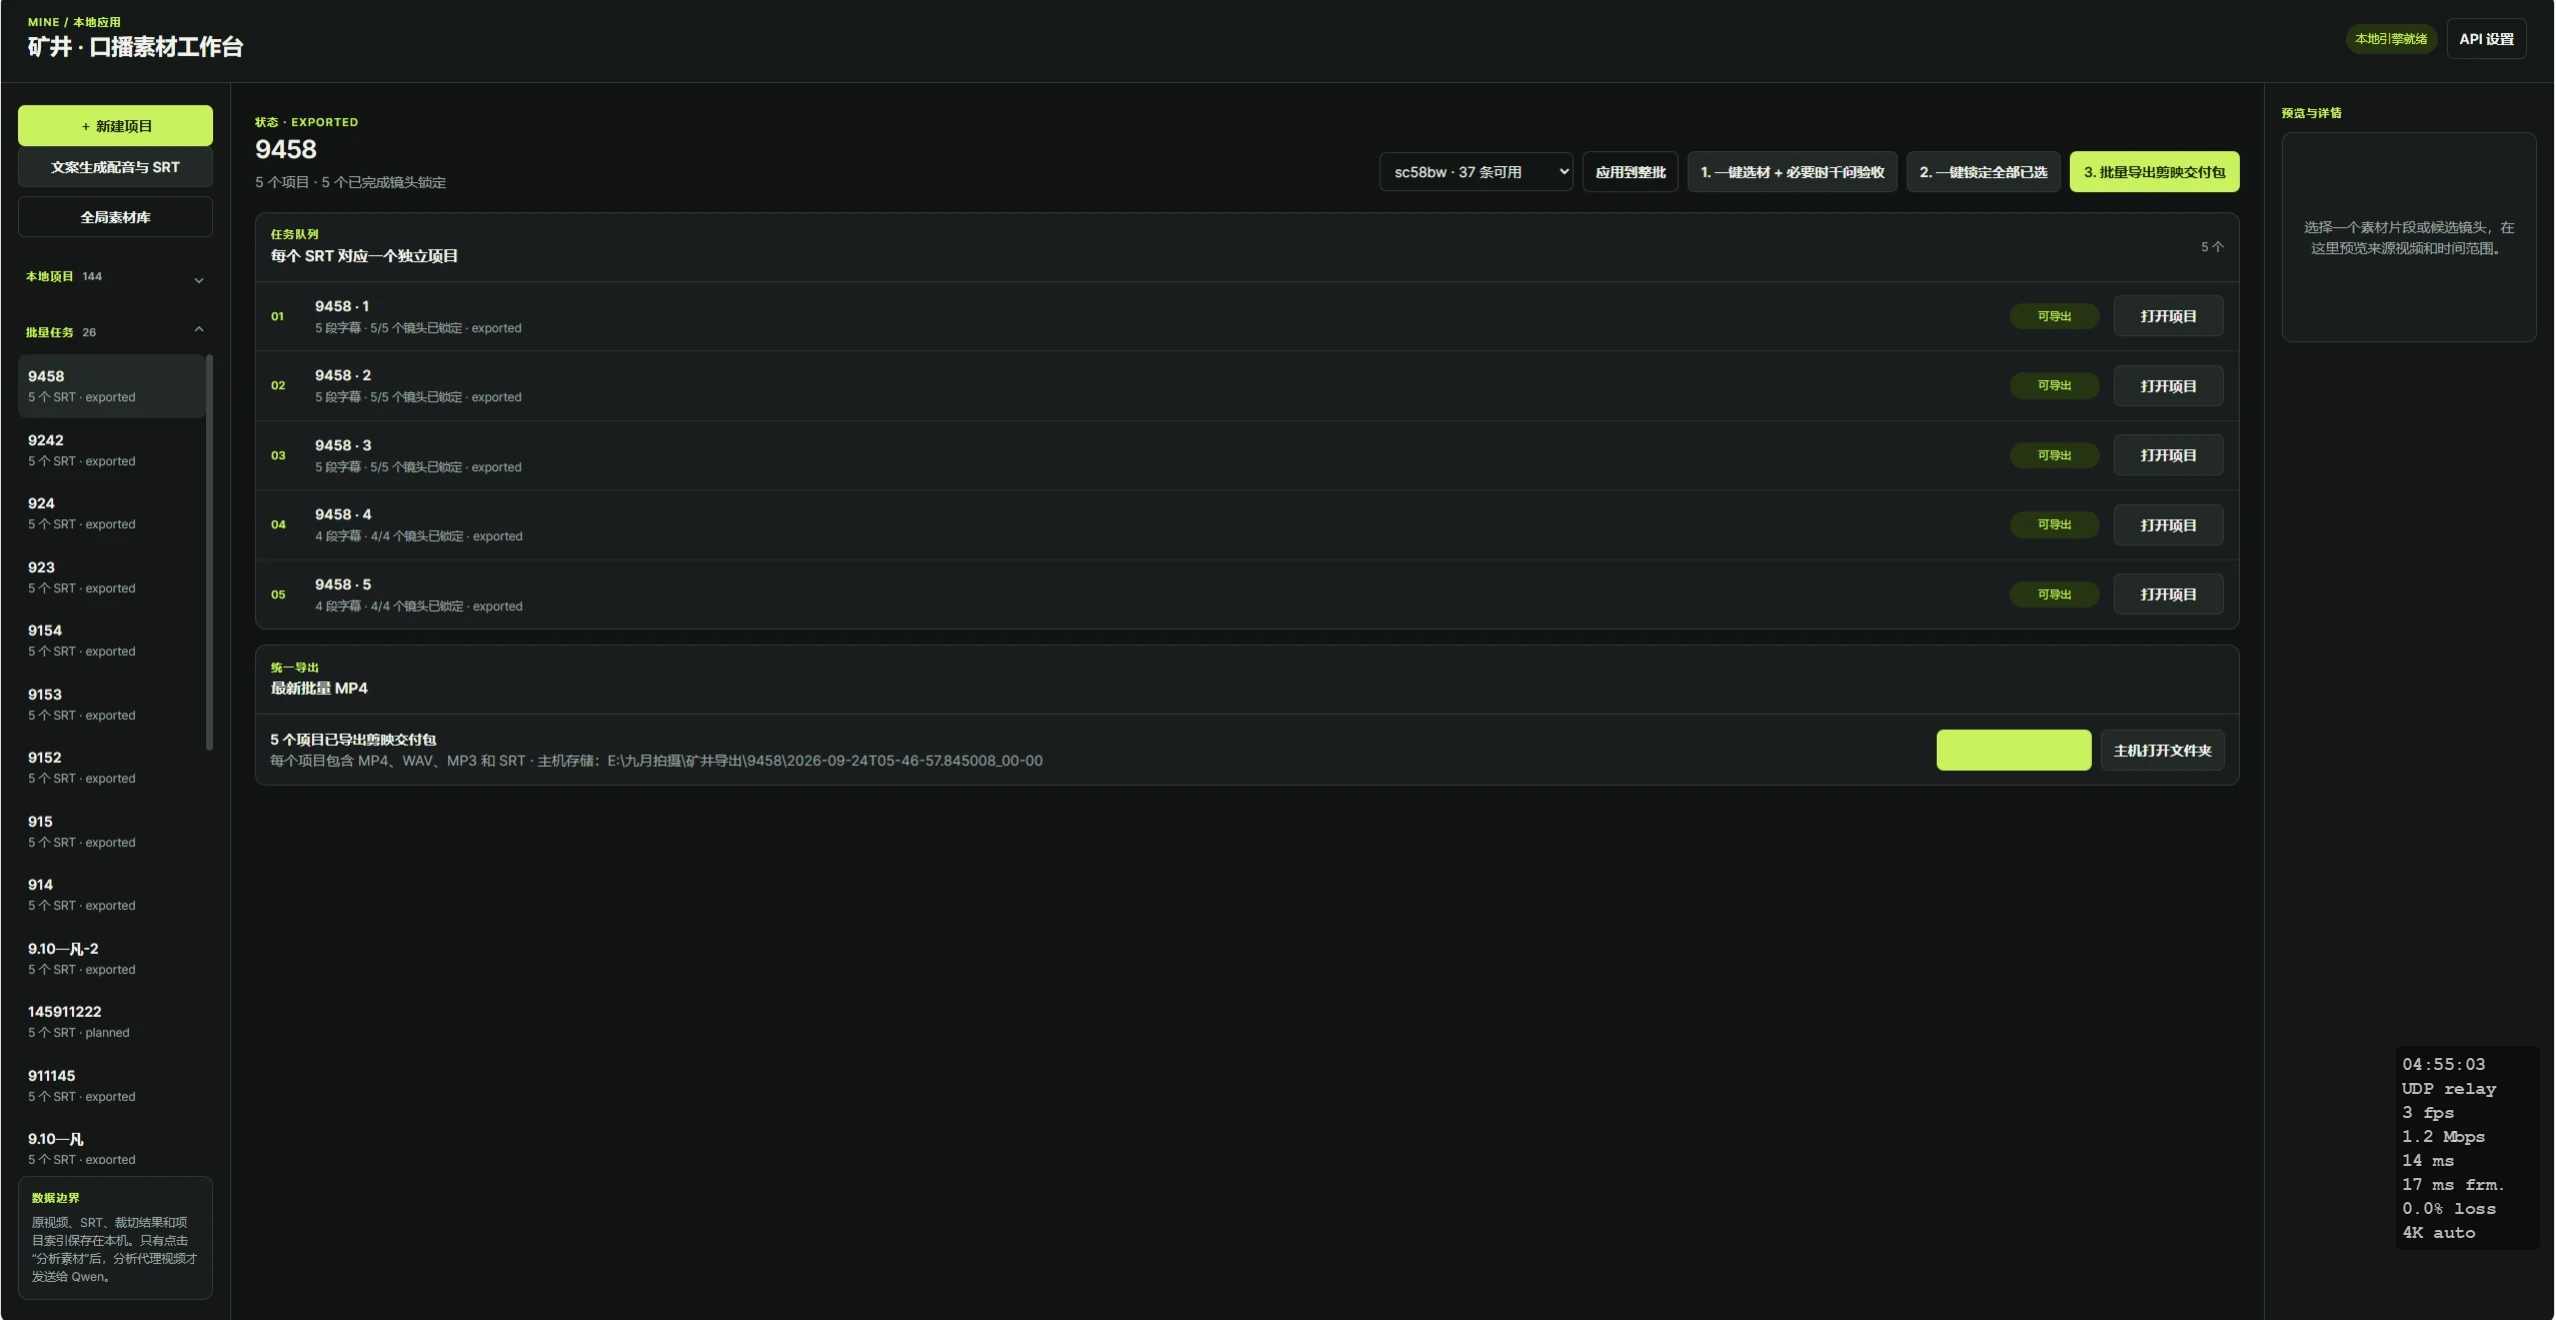Open project 9458 · 1

click(2168, 316)
